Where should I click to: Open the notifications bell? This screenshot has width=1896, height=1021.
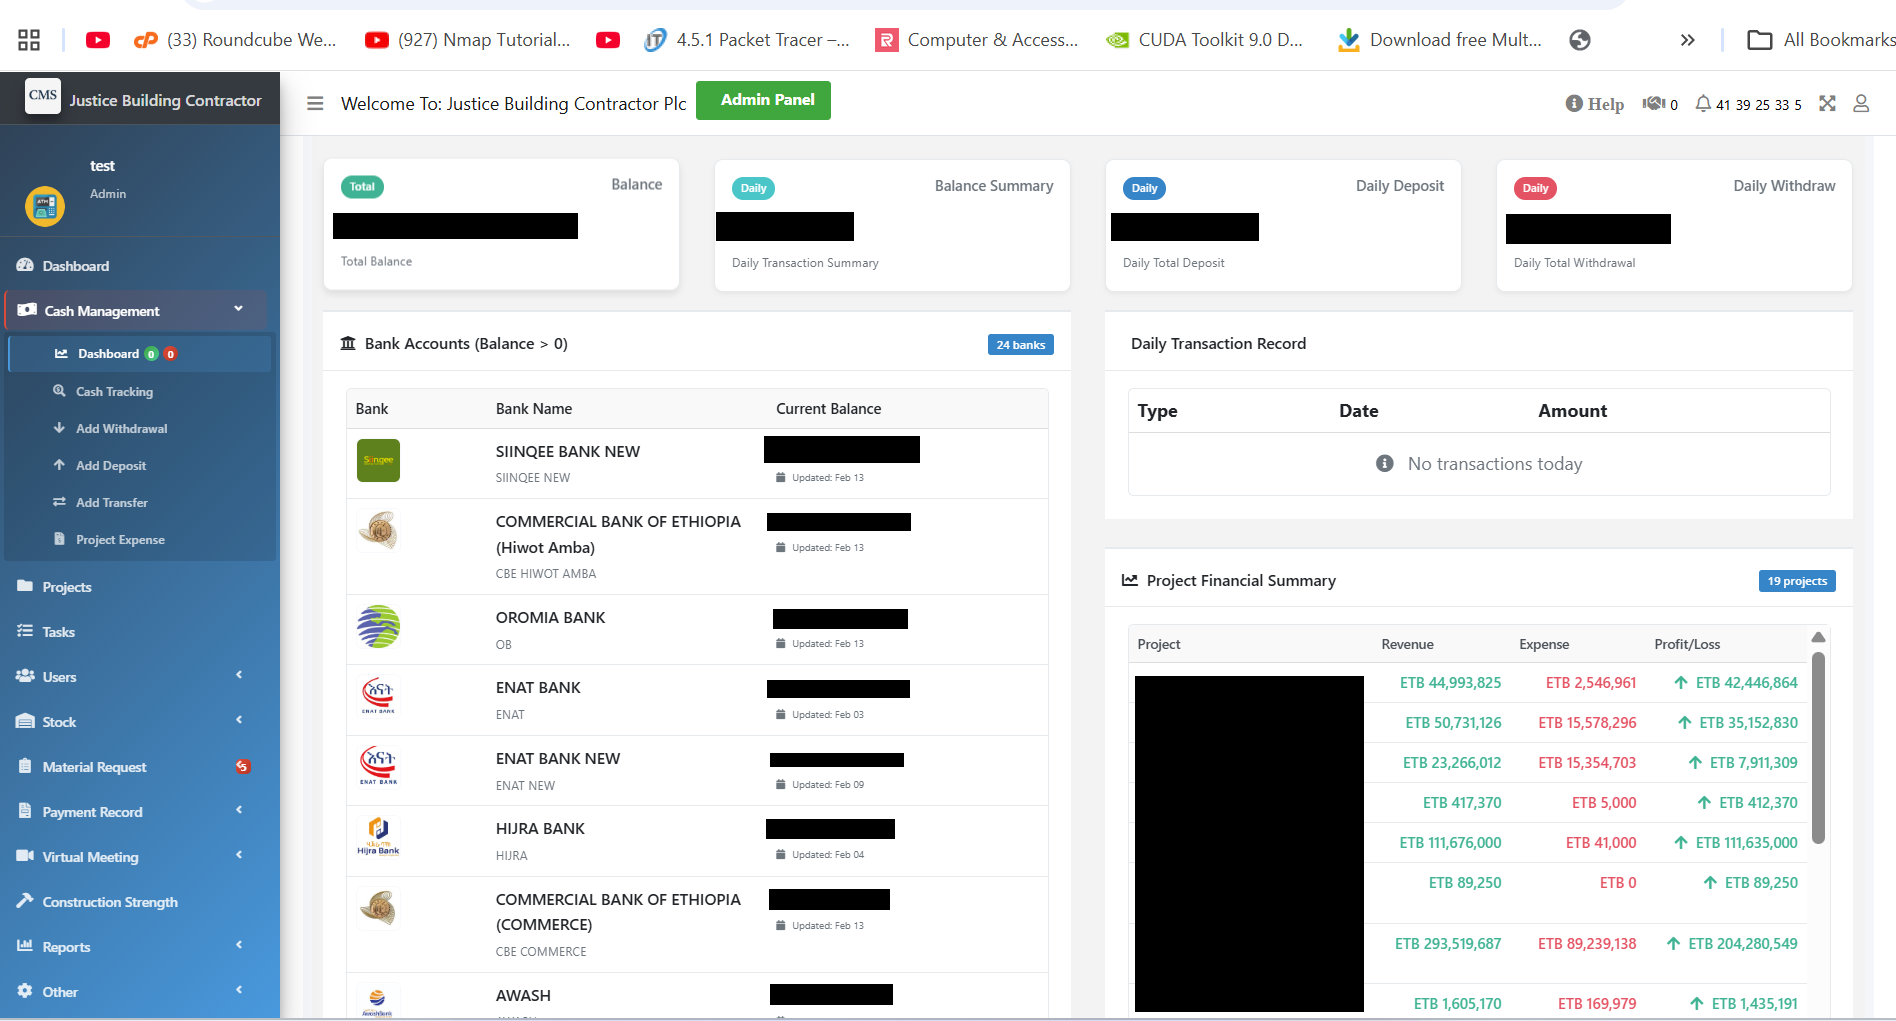(x=1702, y=103)
